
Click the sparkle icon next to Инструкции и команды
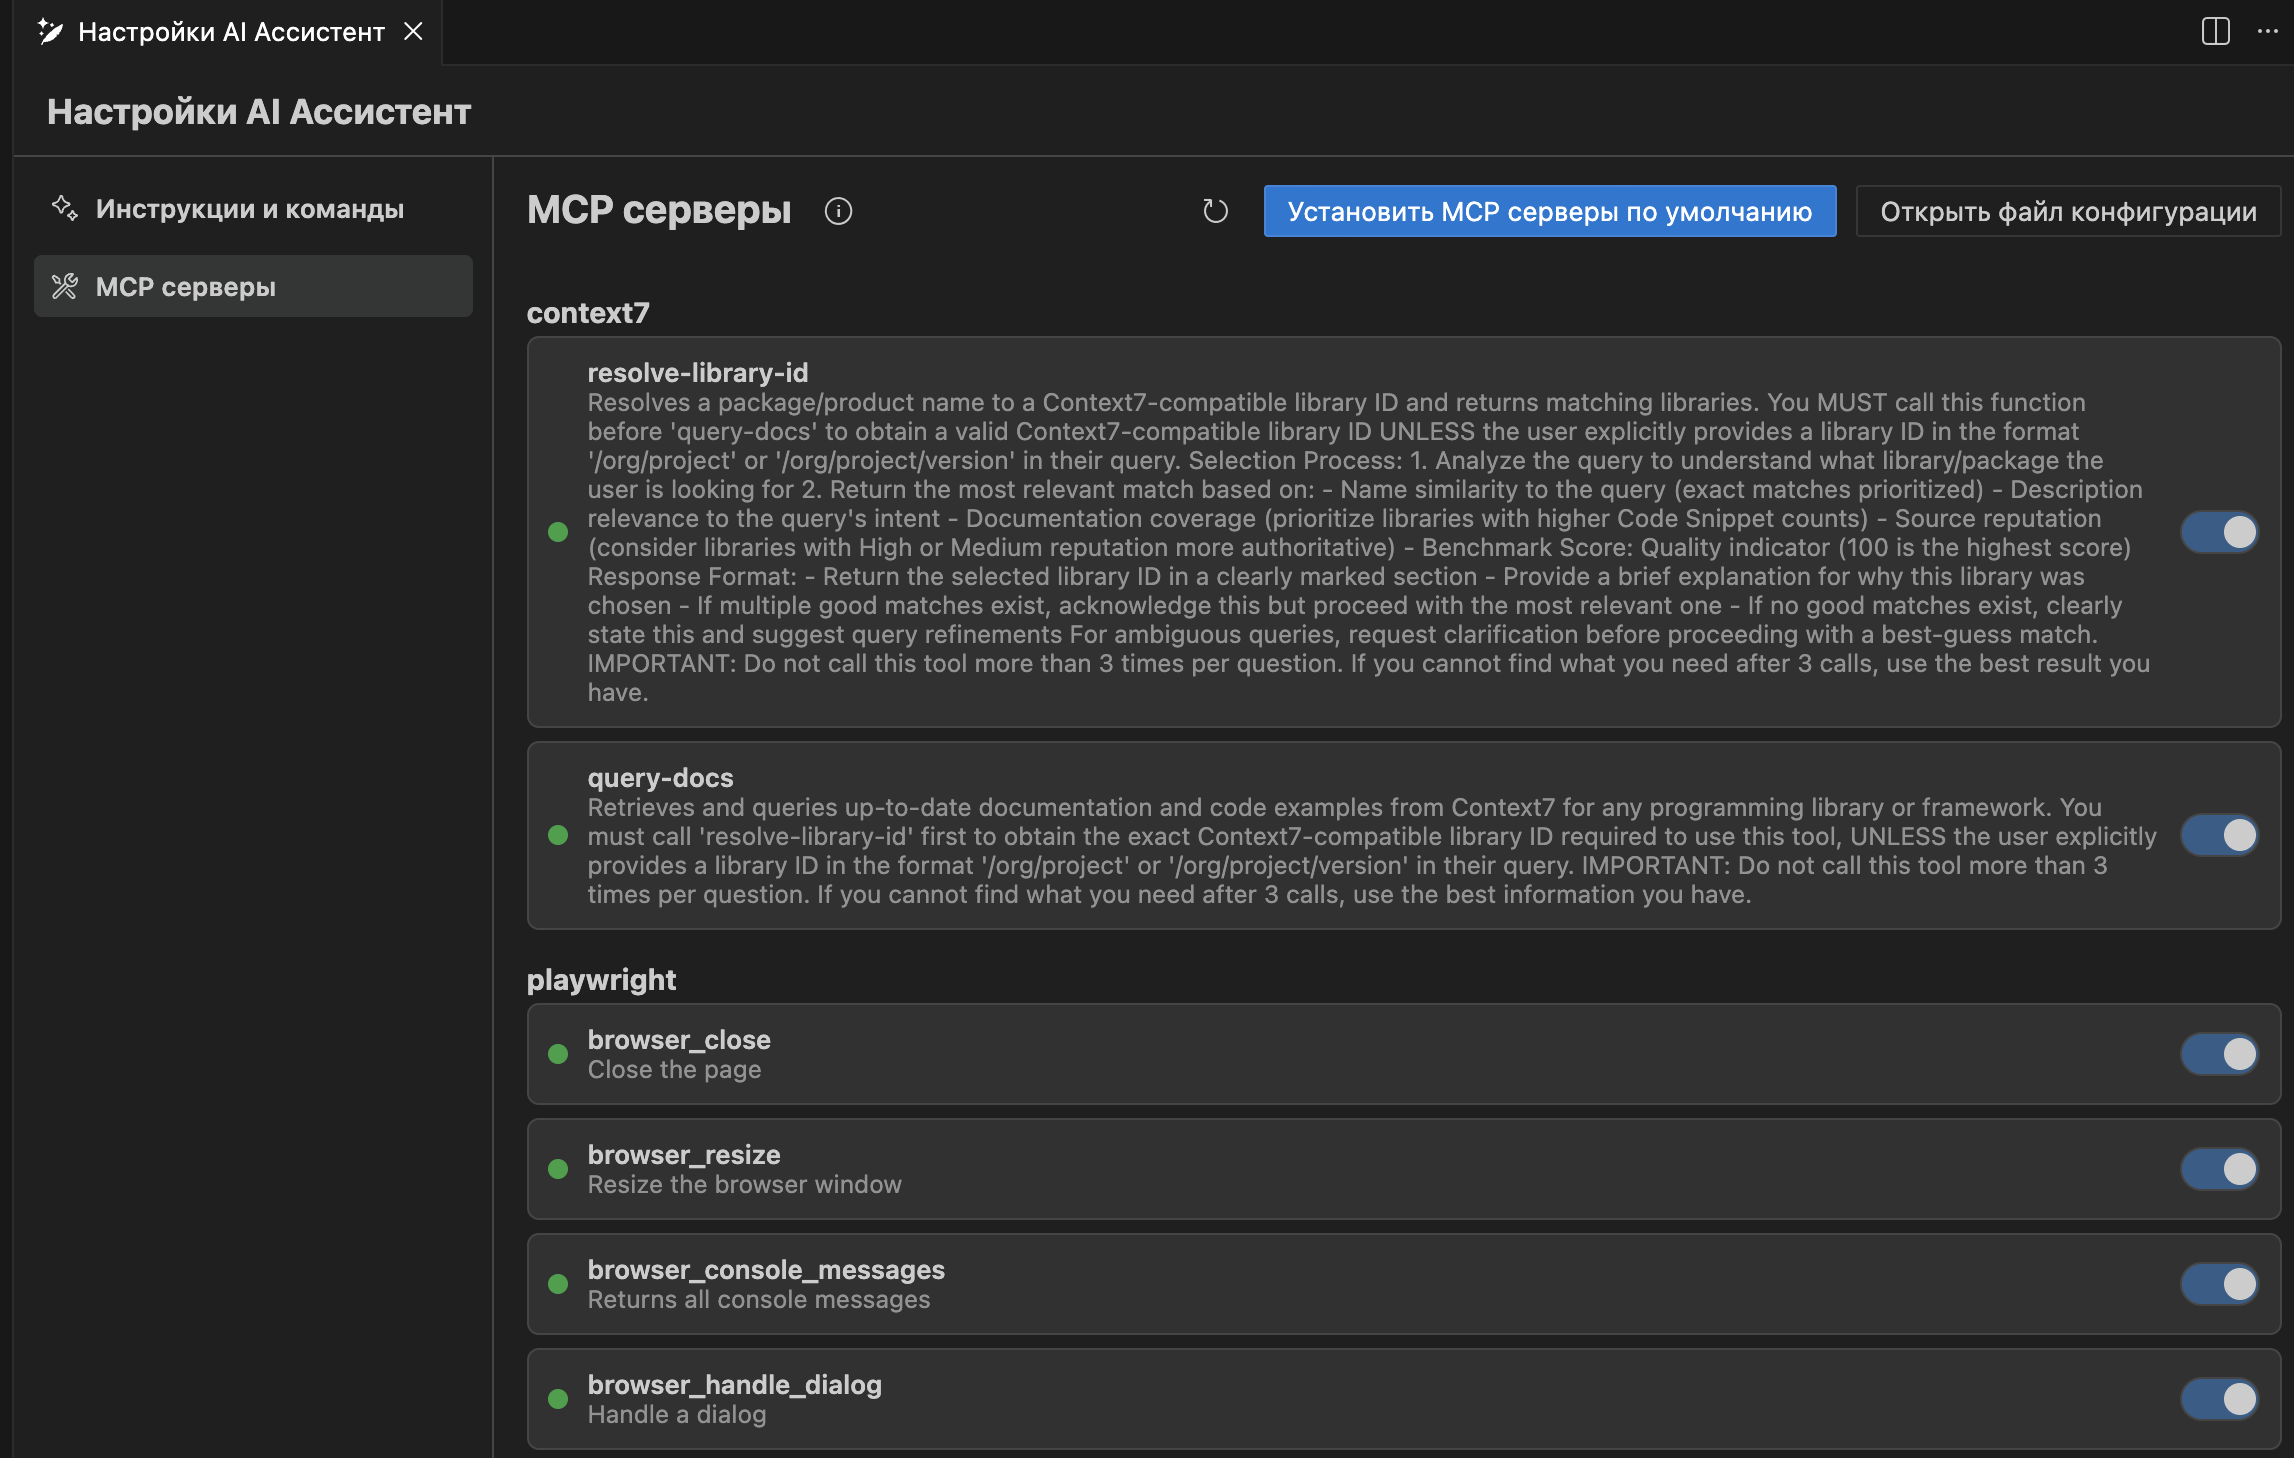tap(65, 208)
